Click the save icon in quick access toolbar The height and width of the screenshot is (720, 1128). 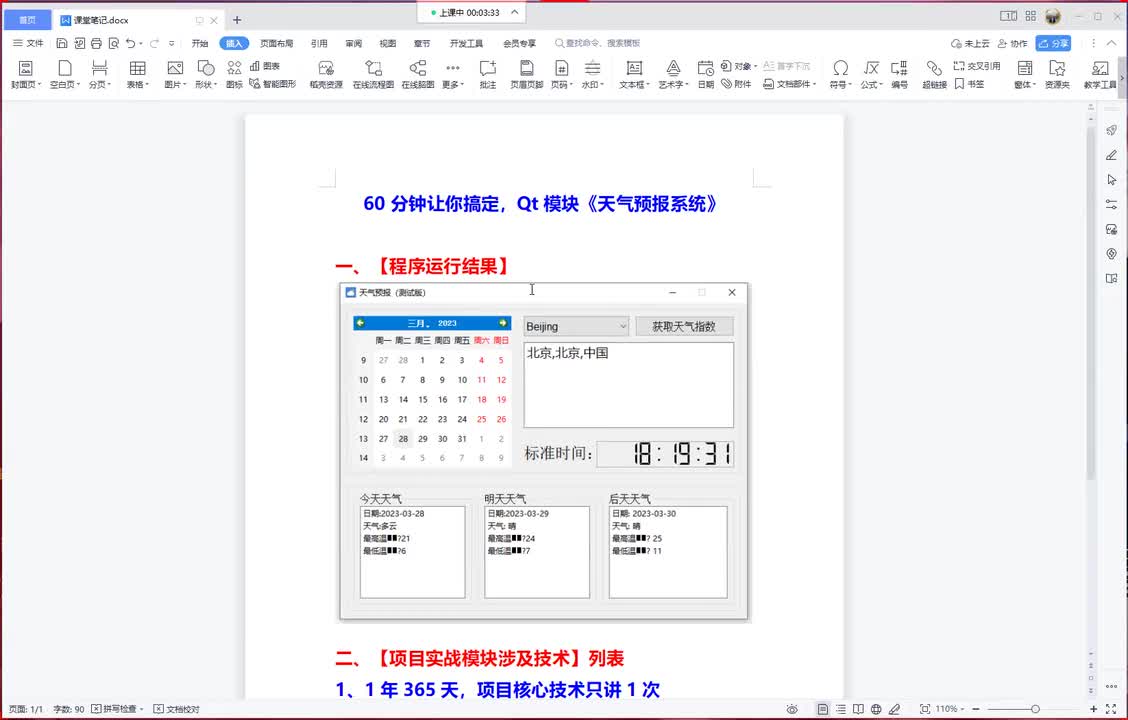point(62,43)
